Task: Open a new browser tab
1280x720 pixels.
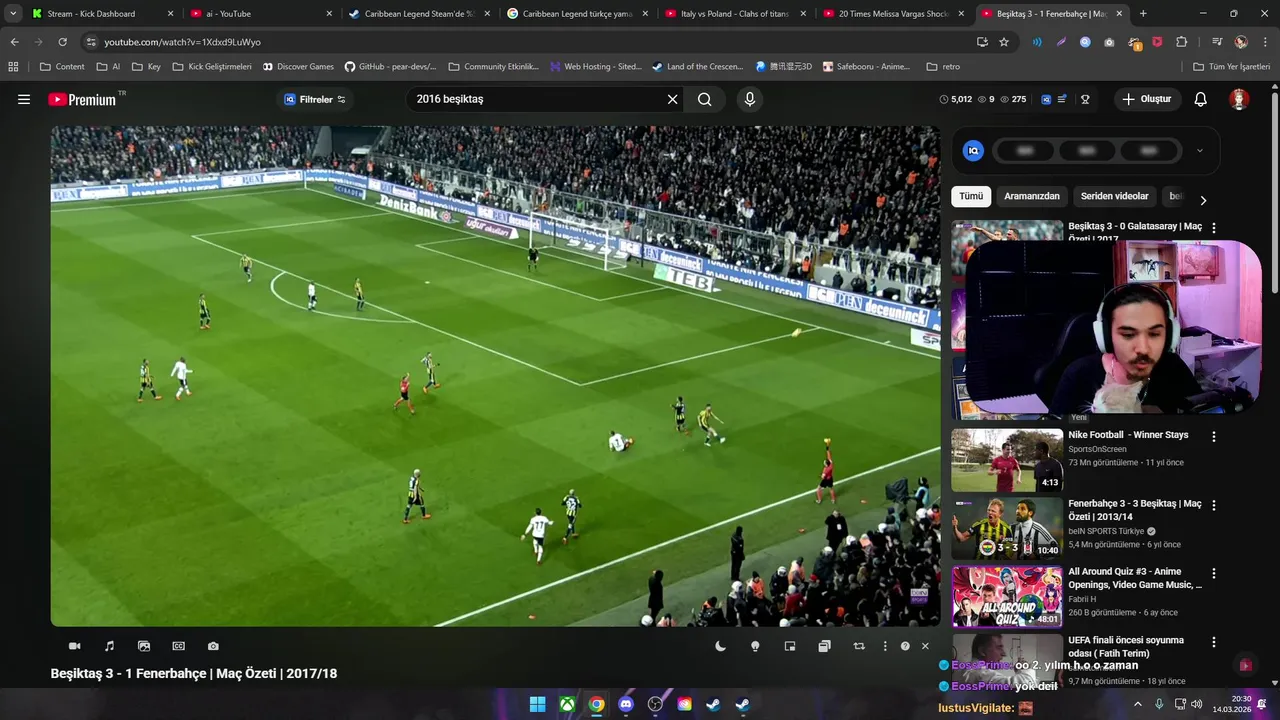Action: [1143, 14]
